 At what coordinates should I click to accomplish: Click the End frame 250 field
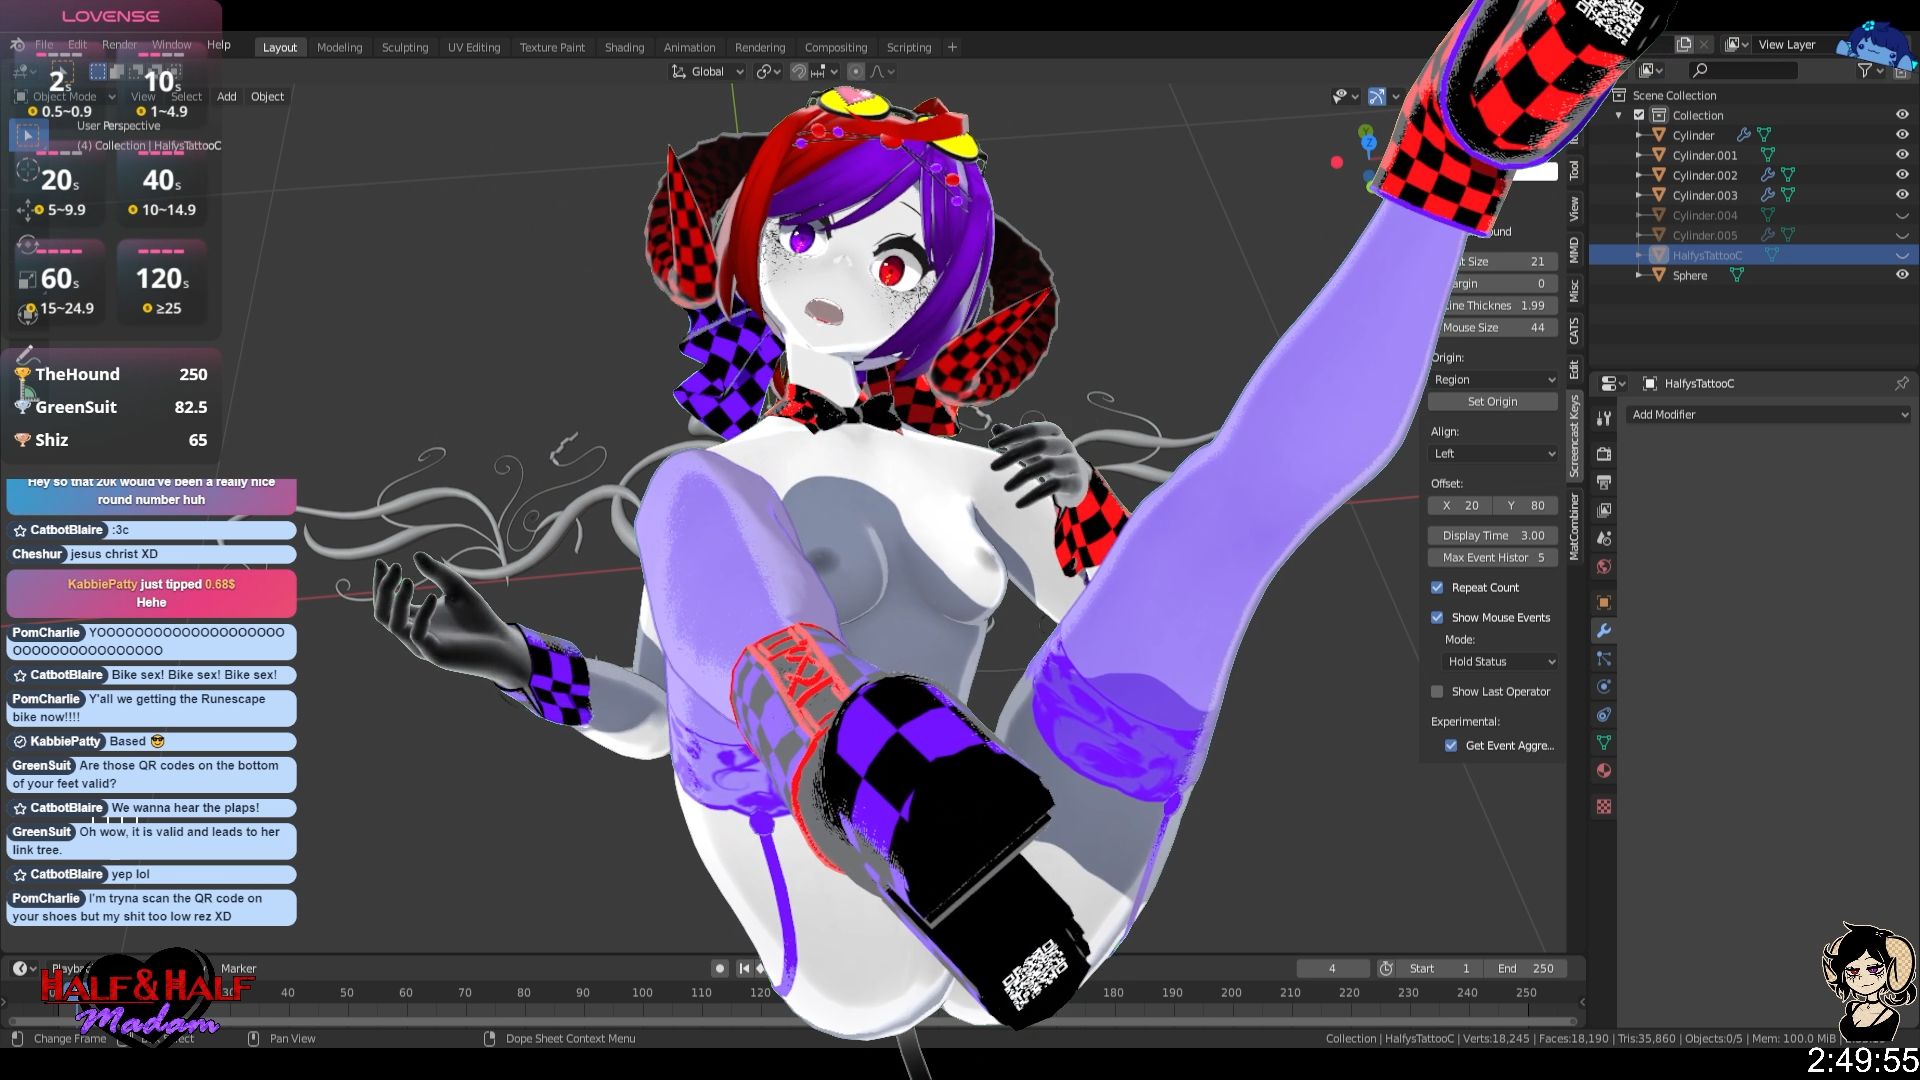point(1526,968)
